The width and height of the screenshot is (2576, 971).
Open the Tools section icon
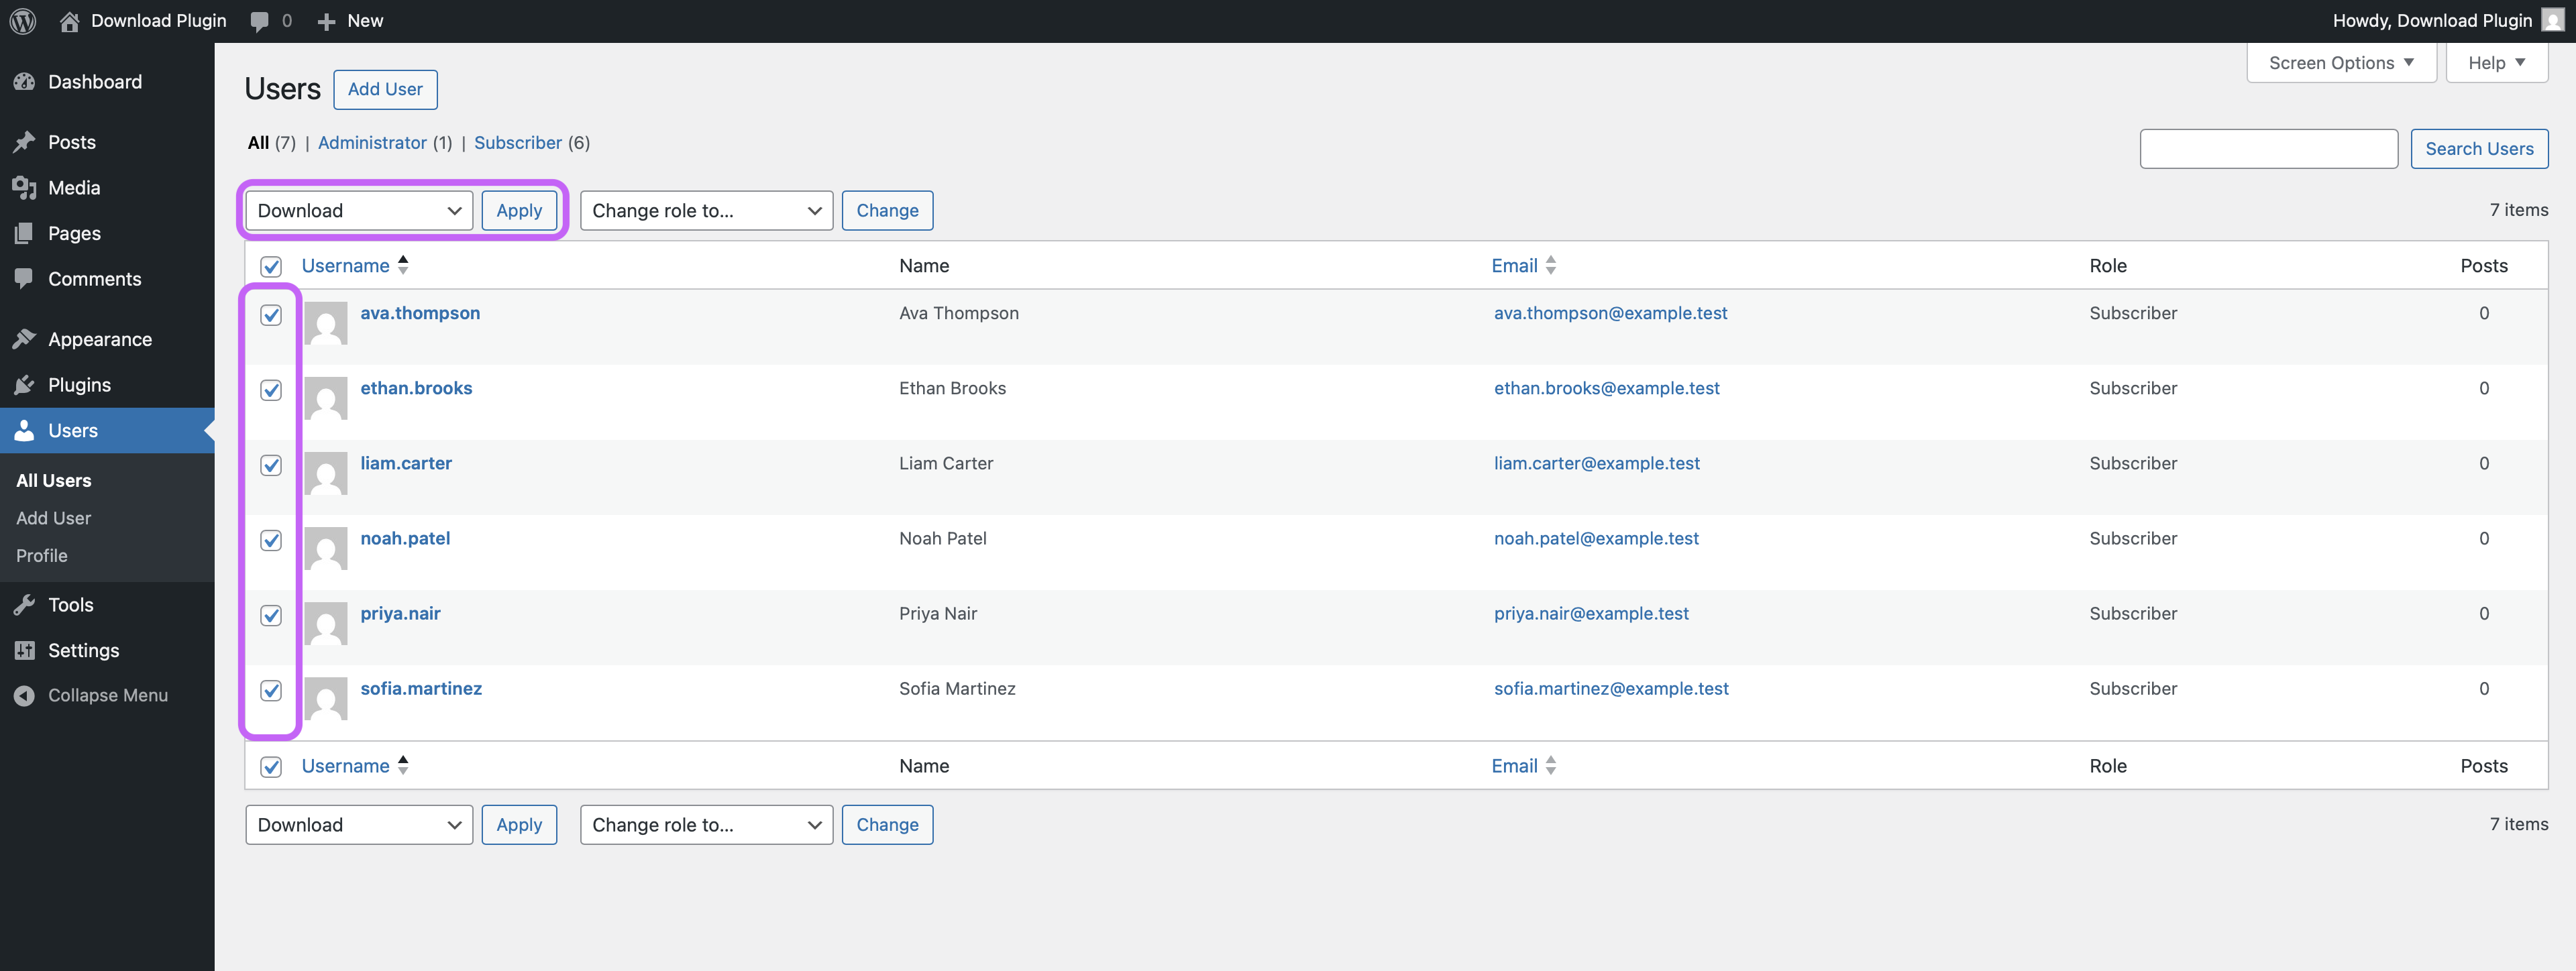pyautogui.click(x=25, y=604)
